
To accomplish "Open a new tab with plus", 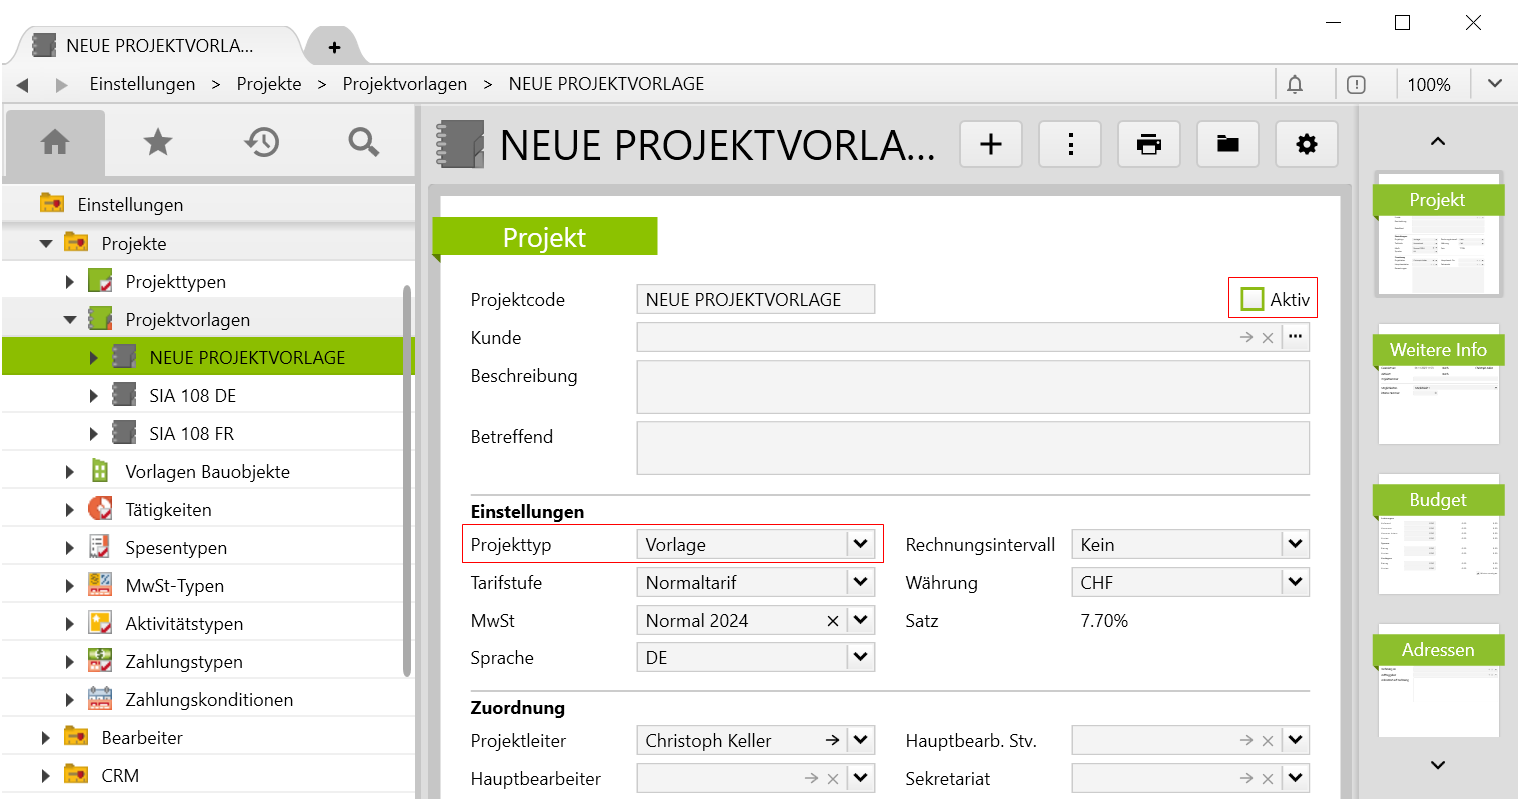I will pos(334,47).
